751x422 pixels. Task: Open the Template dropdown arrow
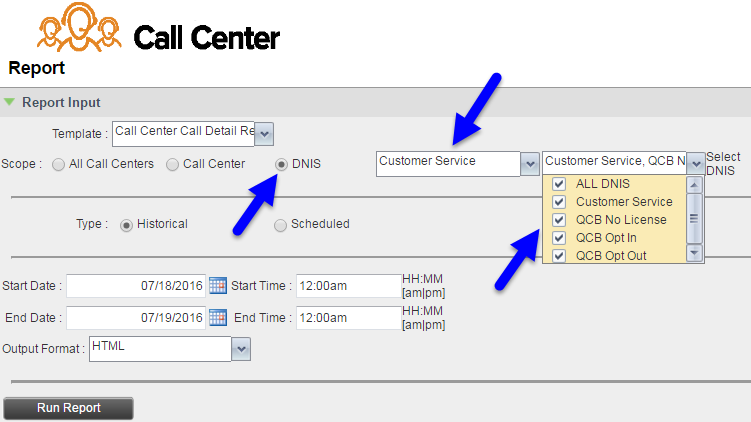265,133
